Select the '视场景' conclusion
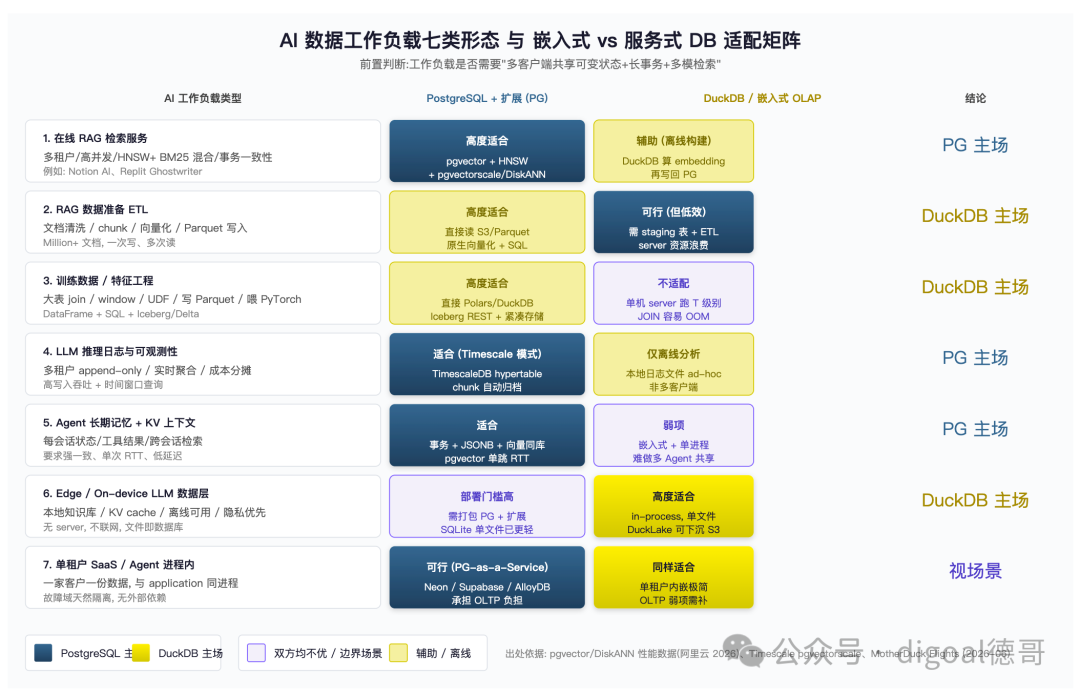 pyautogui.click(x=975, y=571)
